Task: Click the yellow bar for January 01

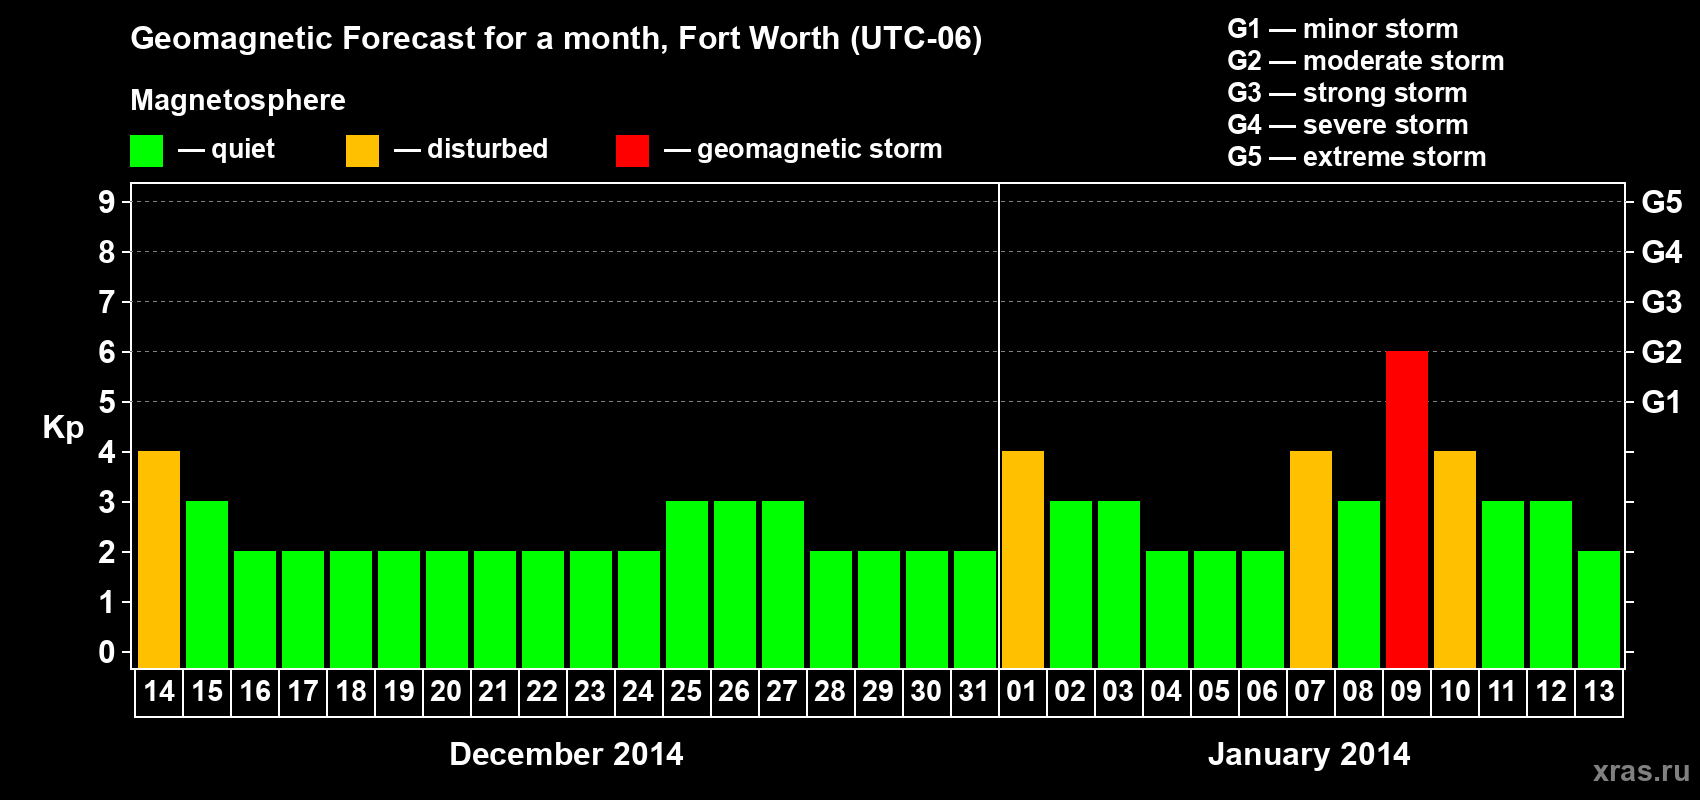Action: (x=1023, y=560)
